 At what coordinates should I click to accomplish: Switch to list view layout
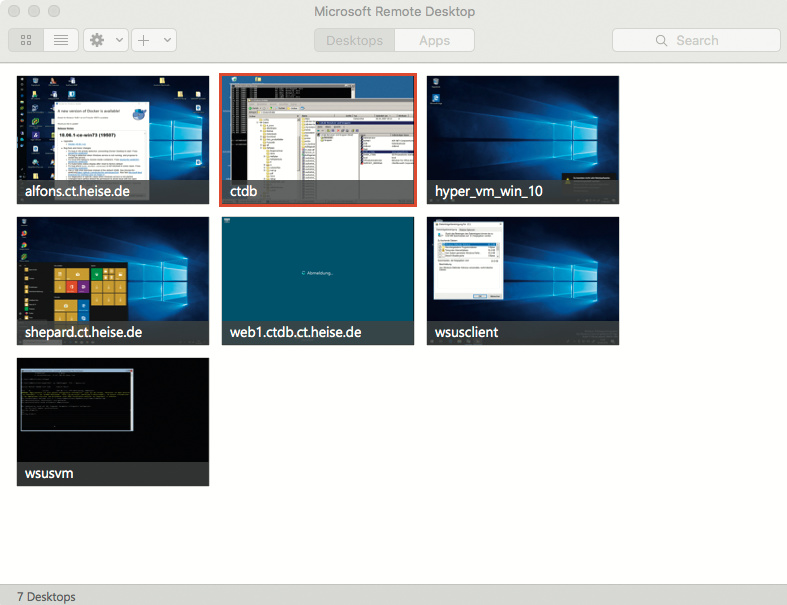point(61,40)
